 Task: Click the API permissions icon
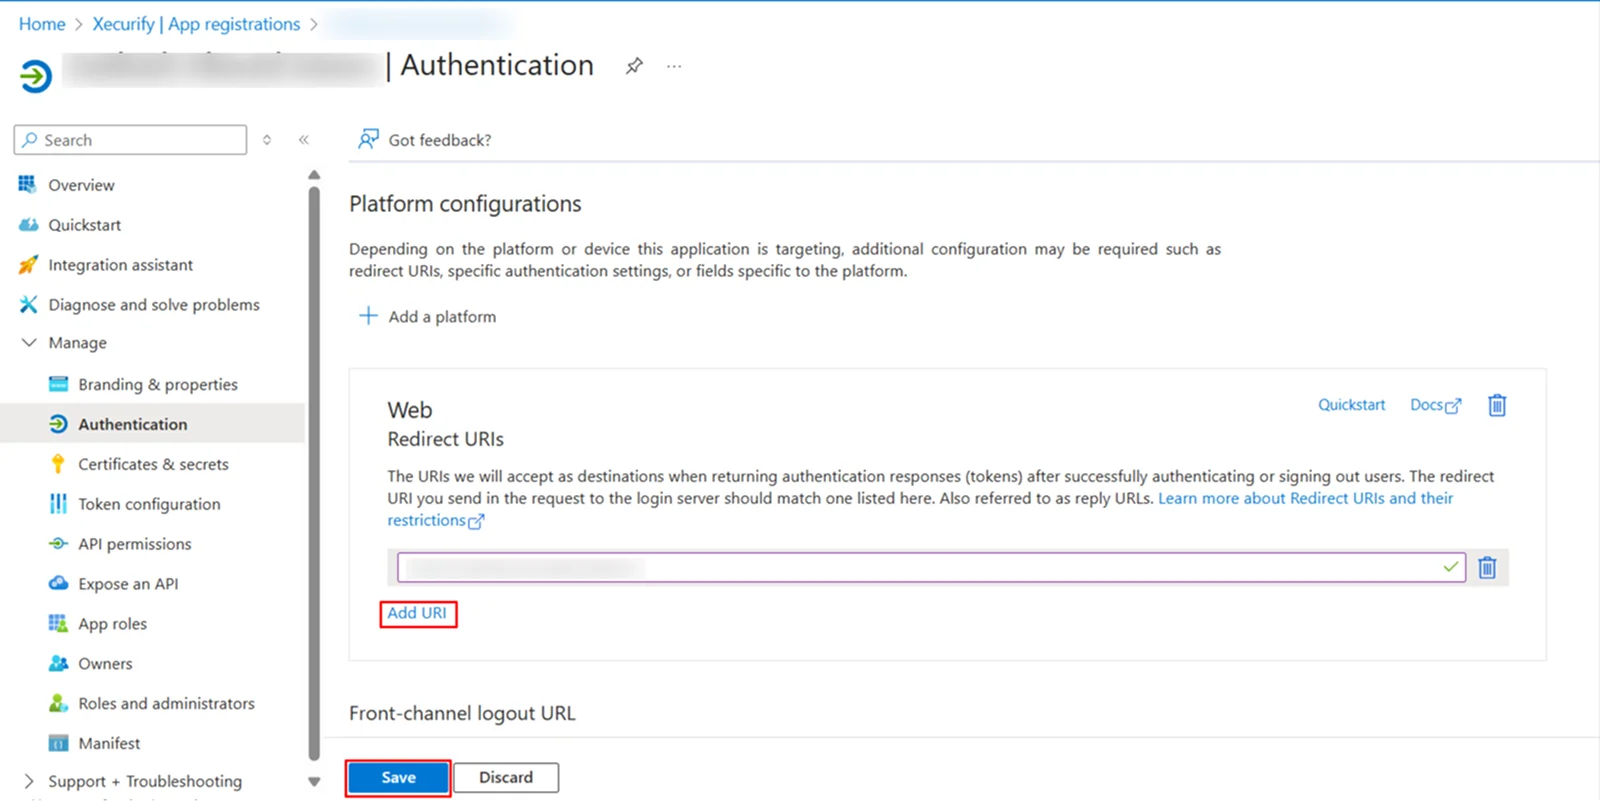point(58,544)
